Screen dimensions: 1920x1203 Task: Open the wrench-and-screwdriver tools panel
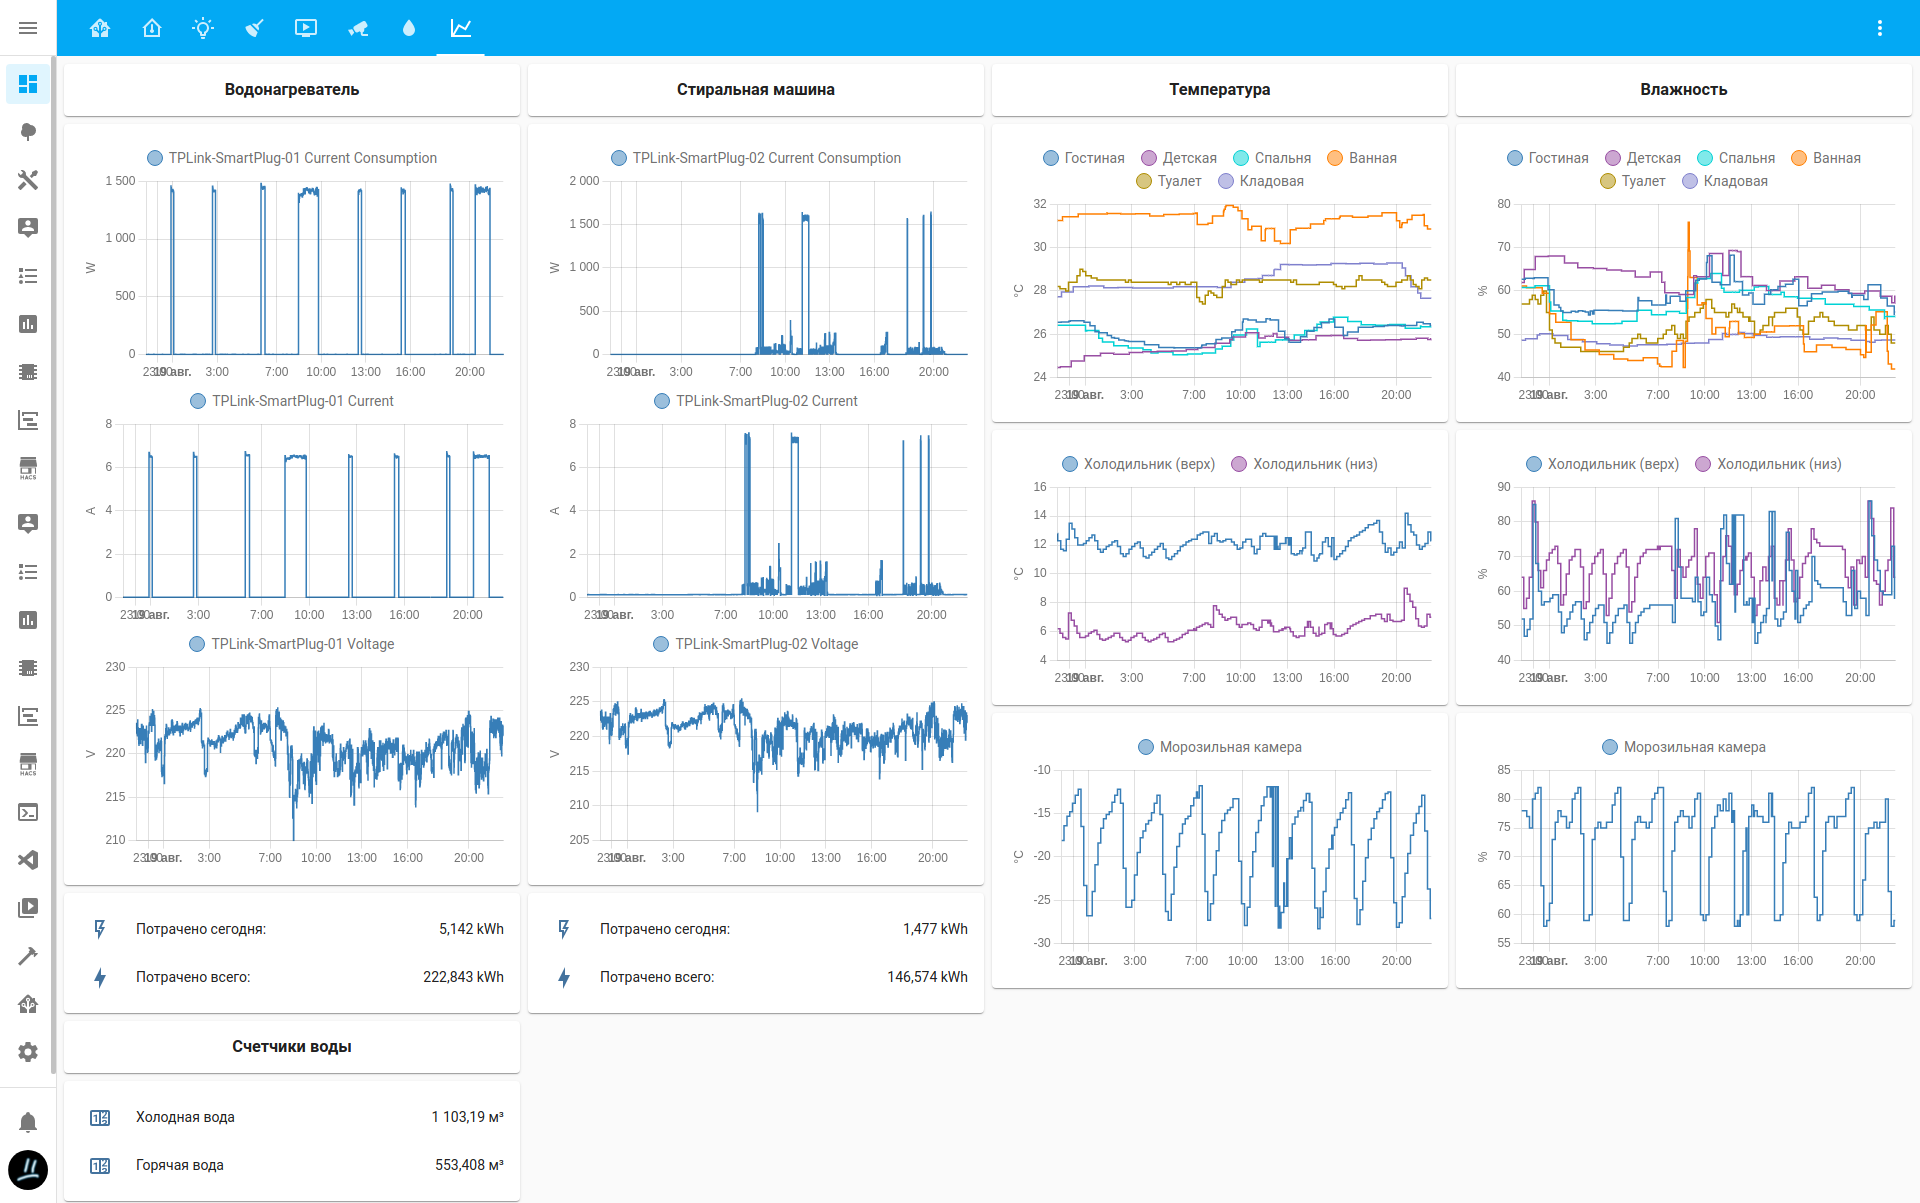[x=28, y=180]
